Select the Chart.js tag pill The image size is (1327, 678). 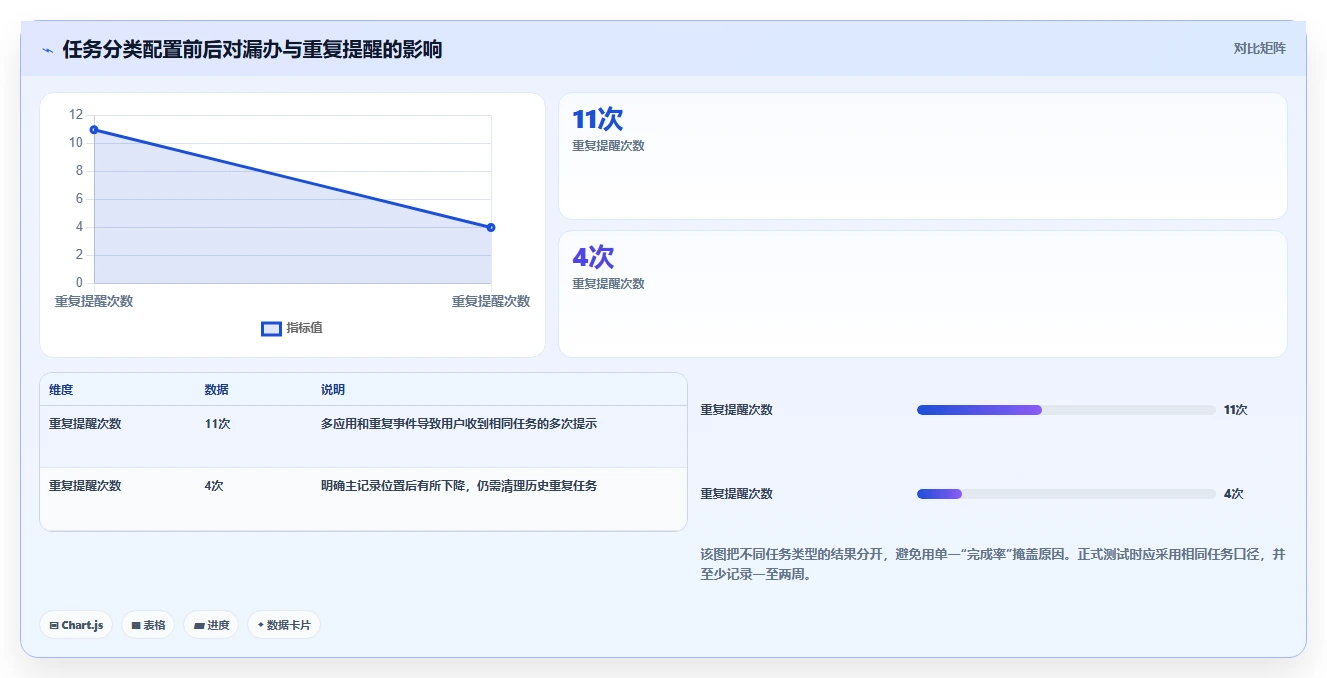[77, 625]
